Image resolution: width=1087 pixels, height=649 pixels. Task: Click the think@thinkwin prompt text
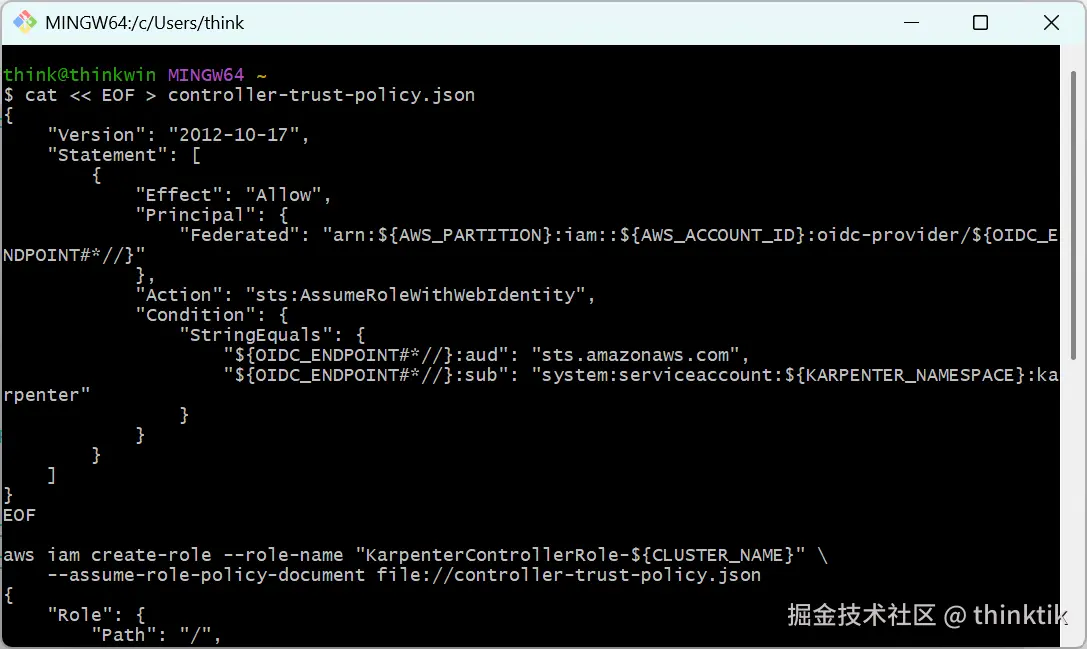[x=80, y=74]
